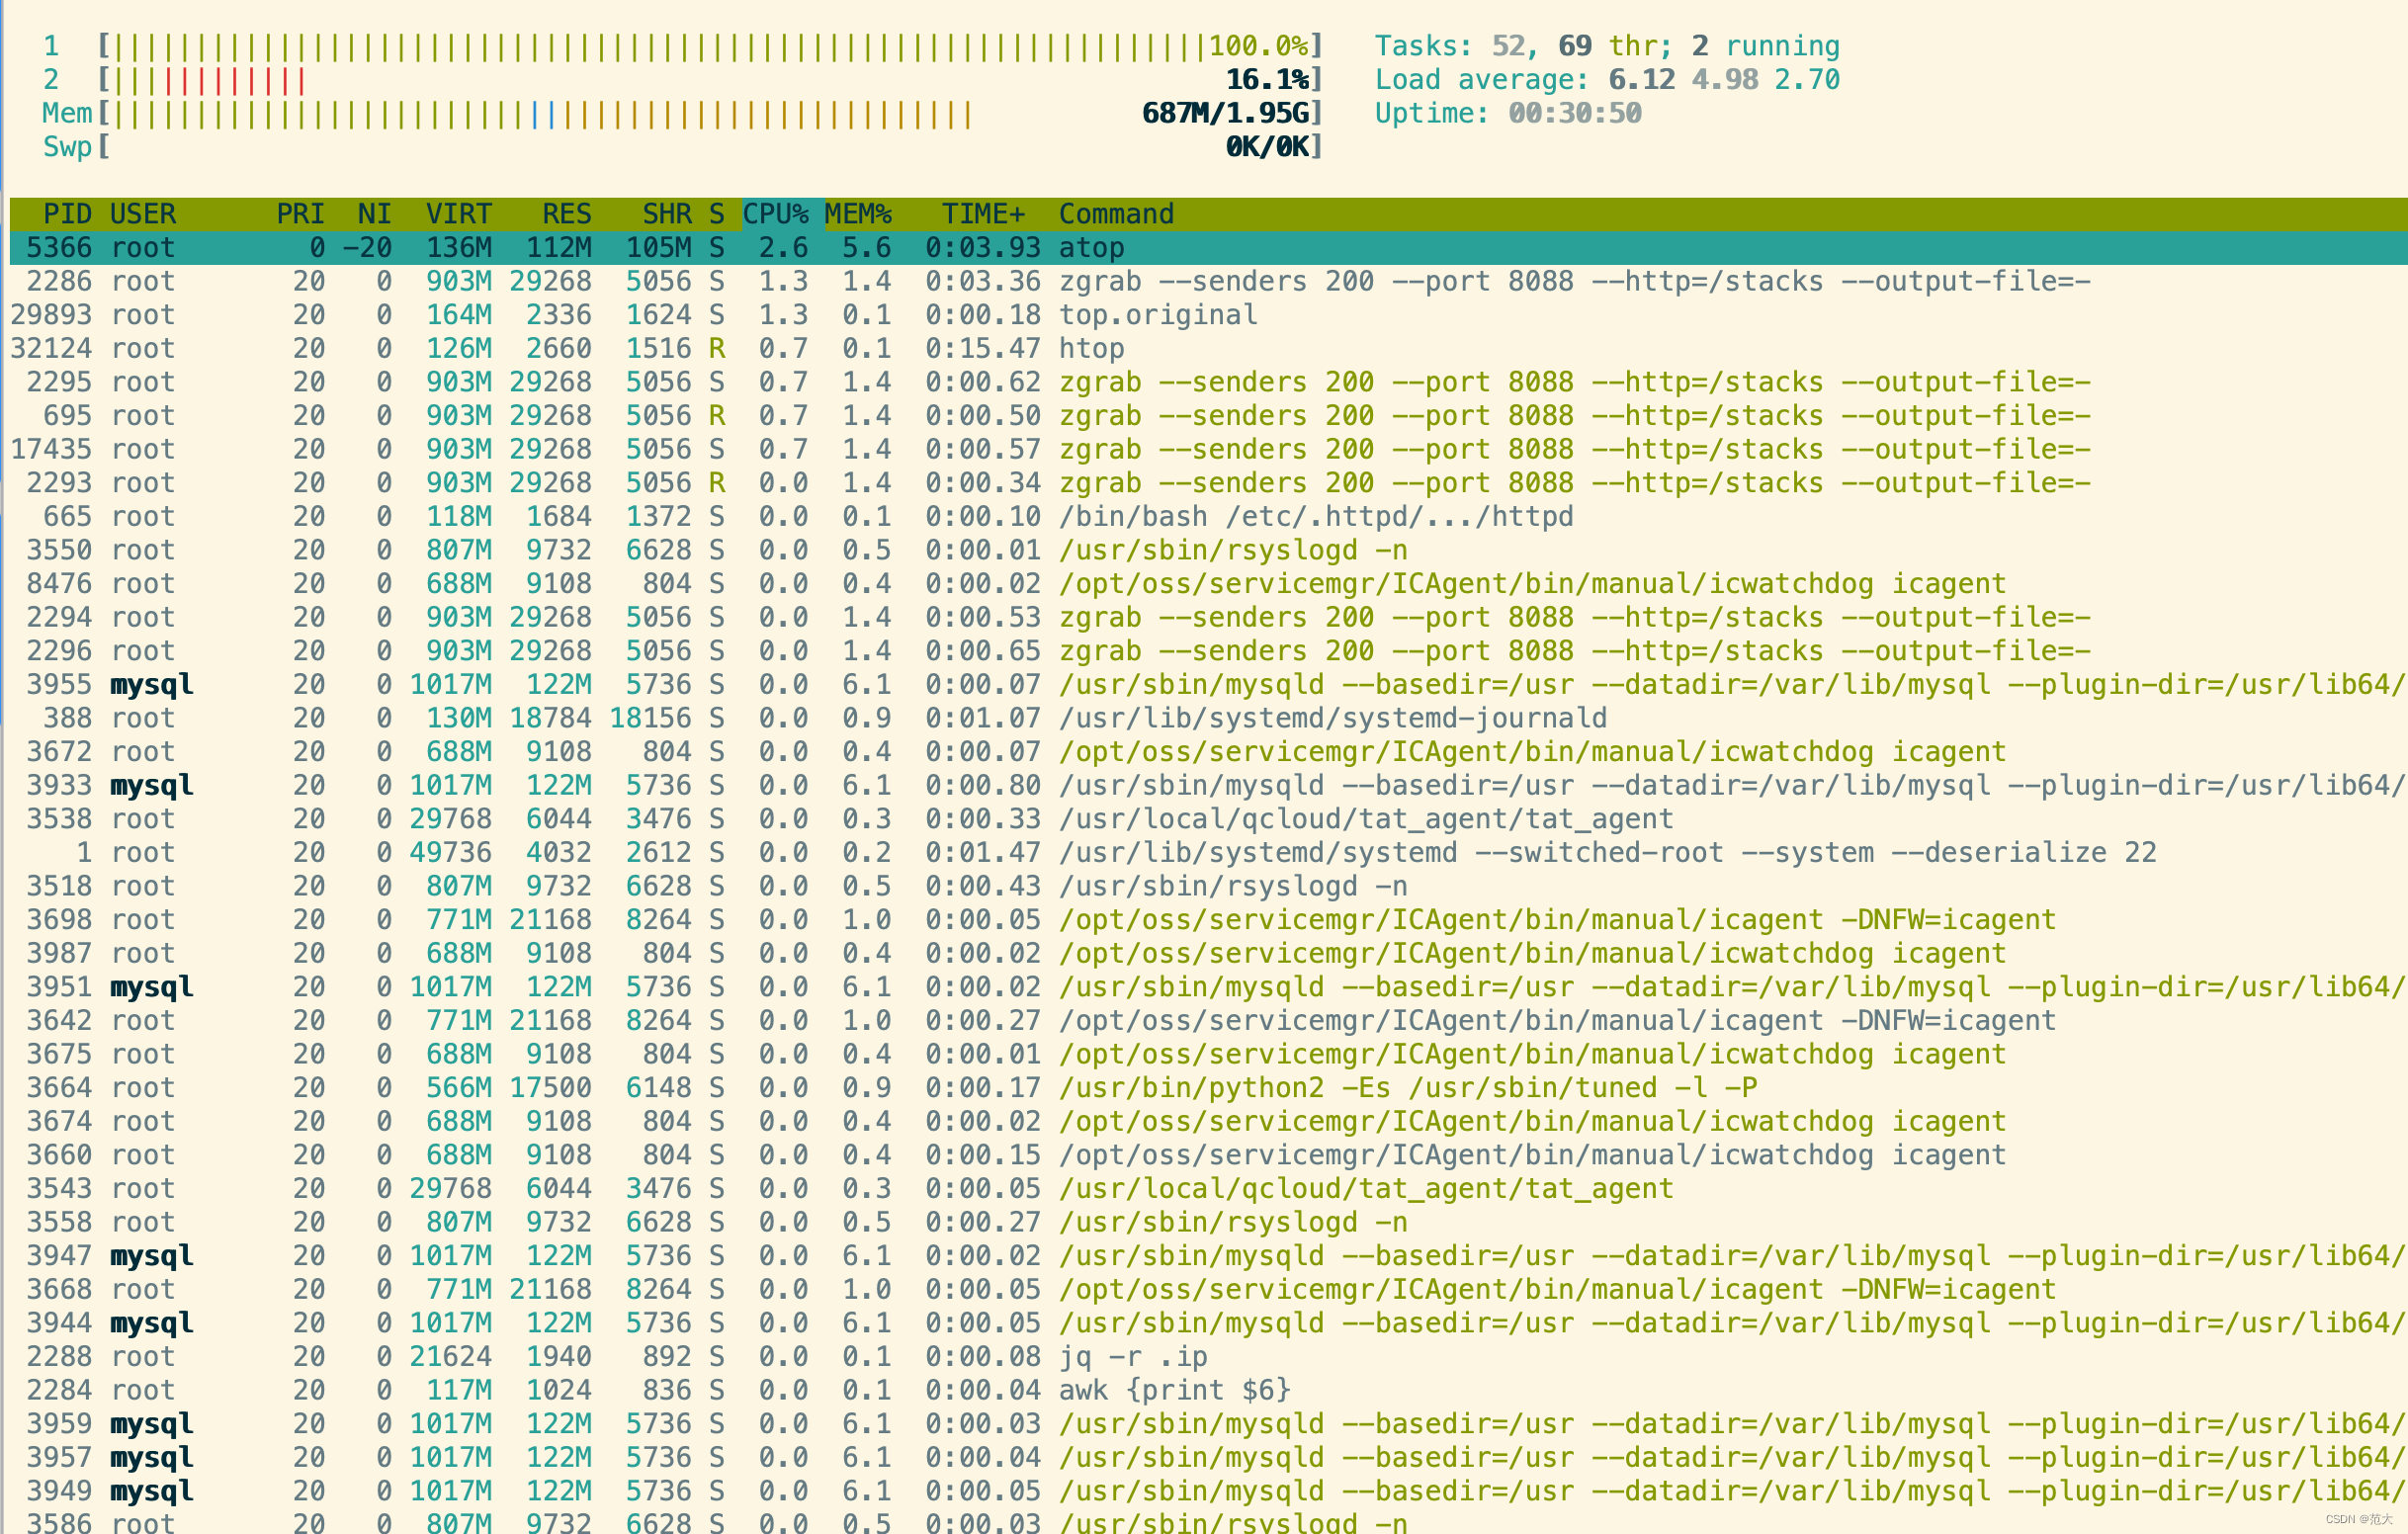This screenshot has width=2408, height=1534.
Task: Select the zgrab process with PID 2294
Action: [1208, 617]
